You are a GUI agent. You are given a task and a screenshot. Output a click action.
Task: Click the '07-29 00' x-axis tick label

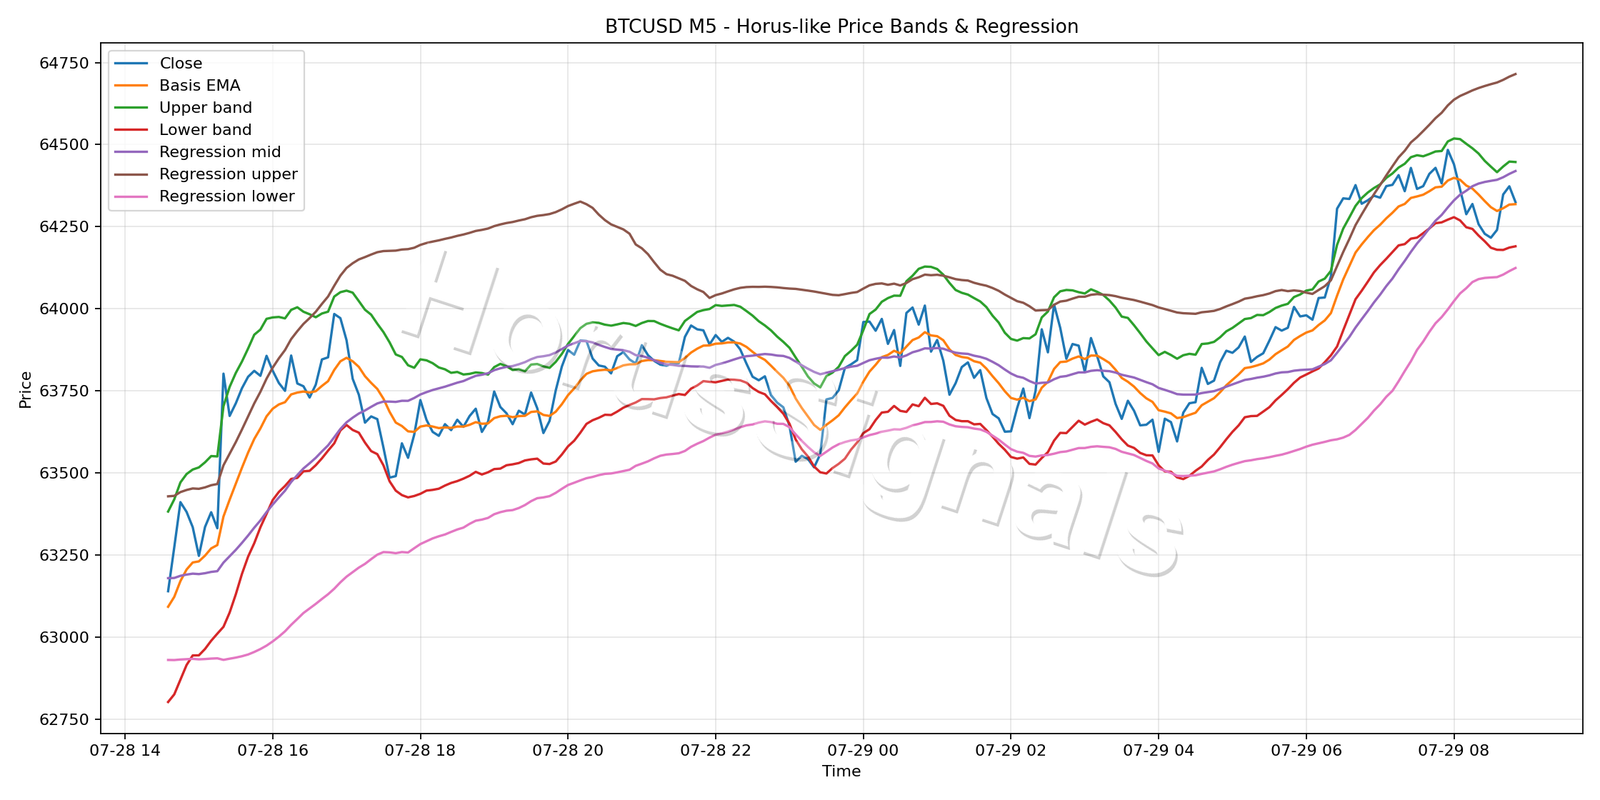click(863, 749)
